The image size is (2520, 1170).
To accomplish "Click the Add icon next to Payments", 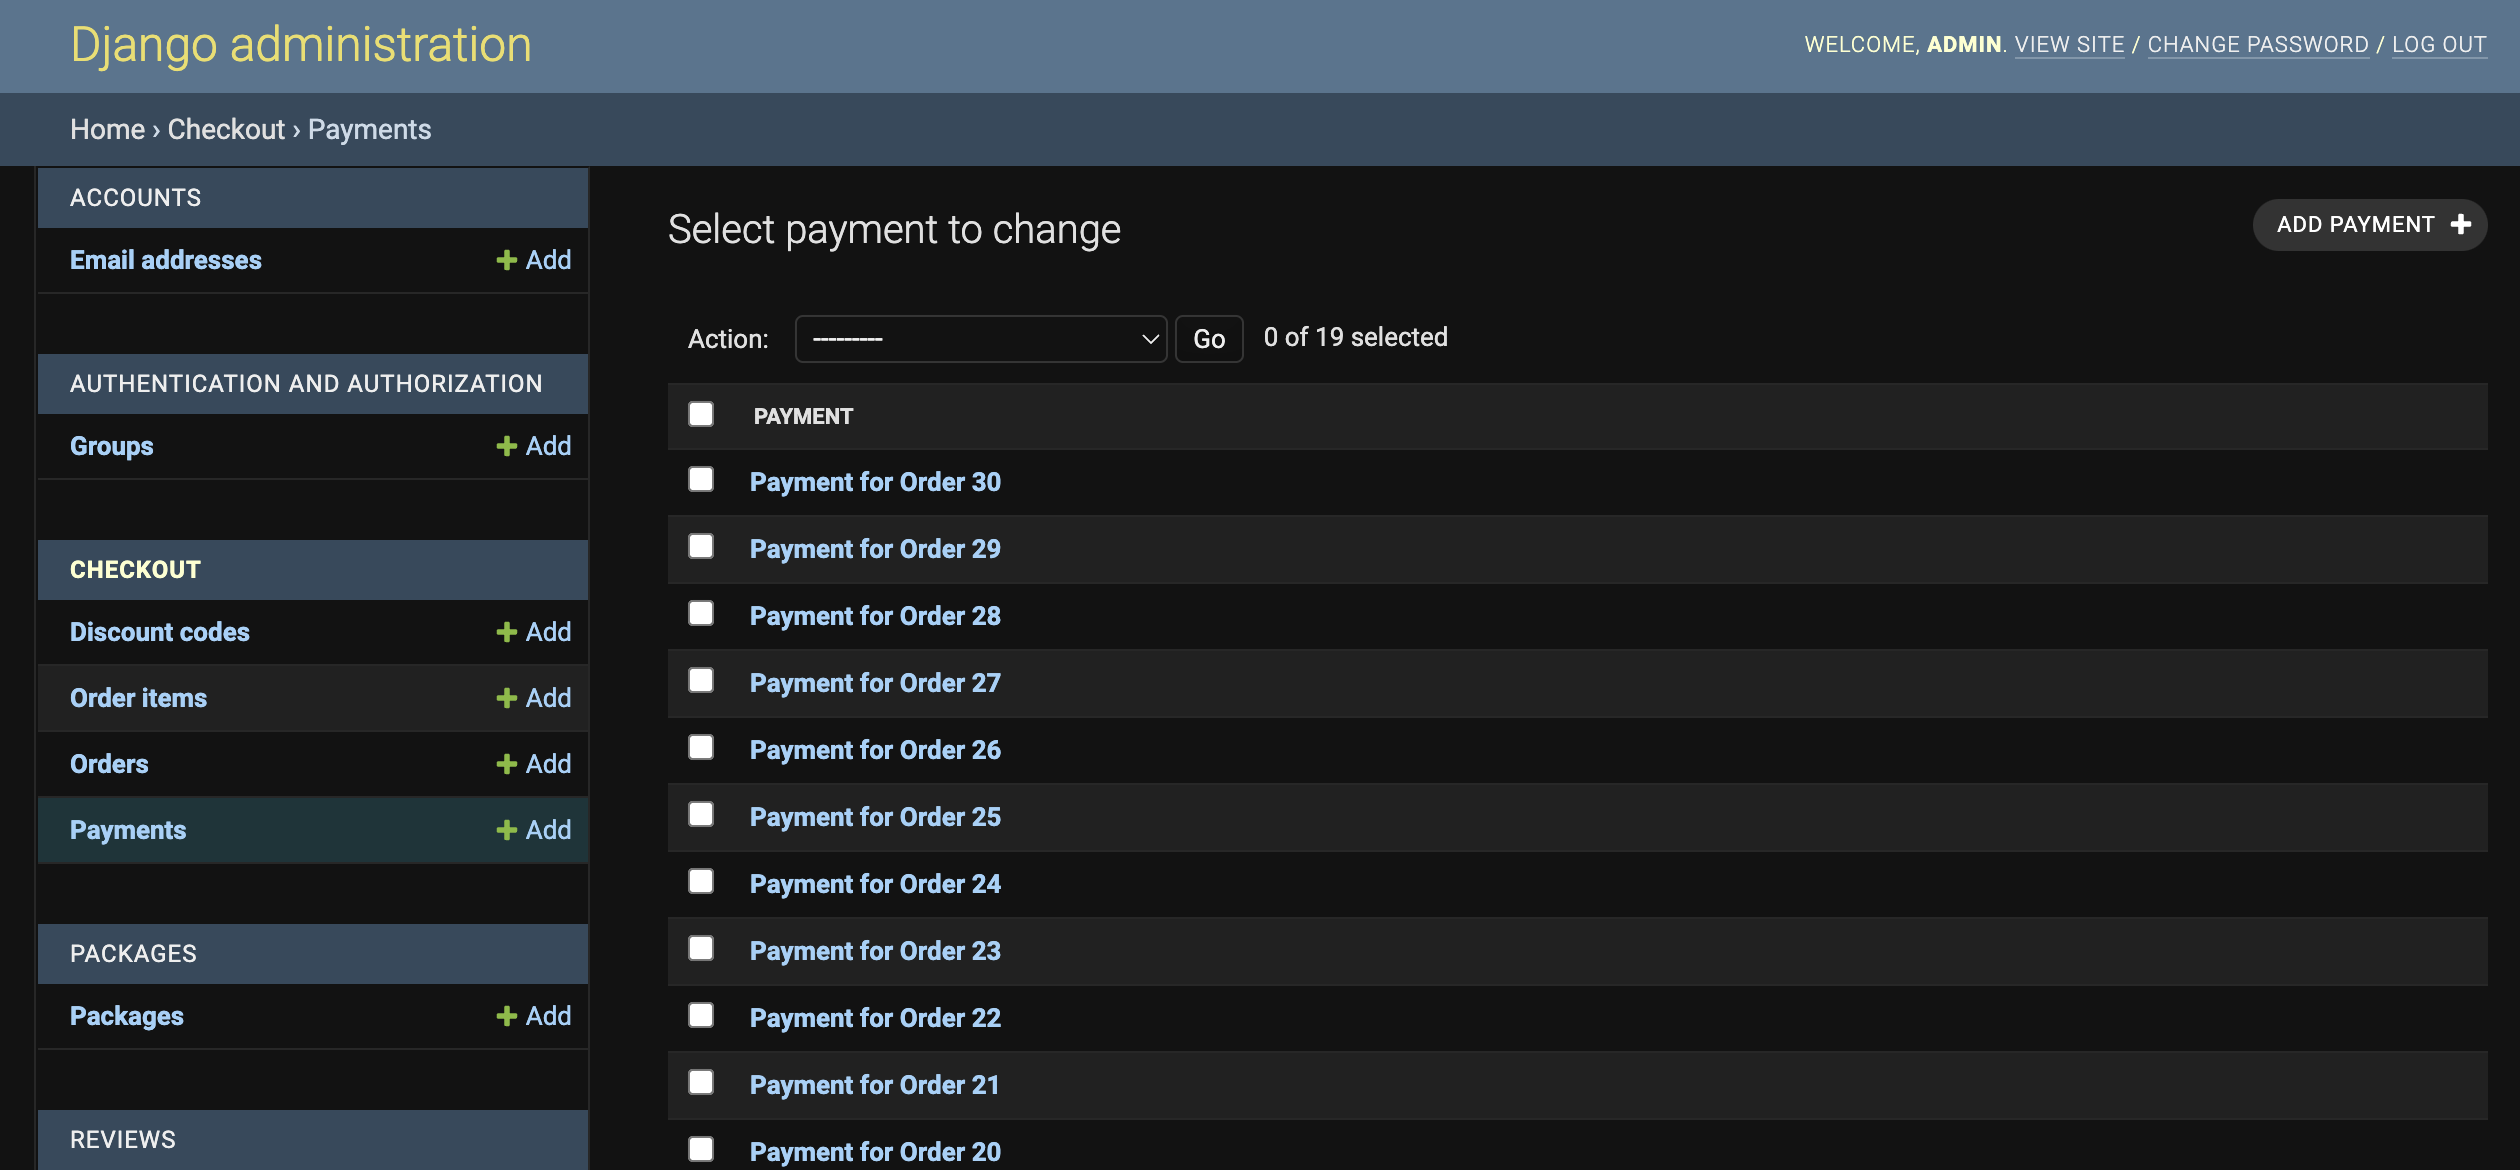I will [x=507, y=829].
